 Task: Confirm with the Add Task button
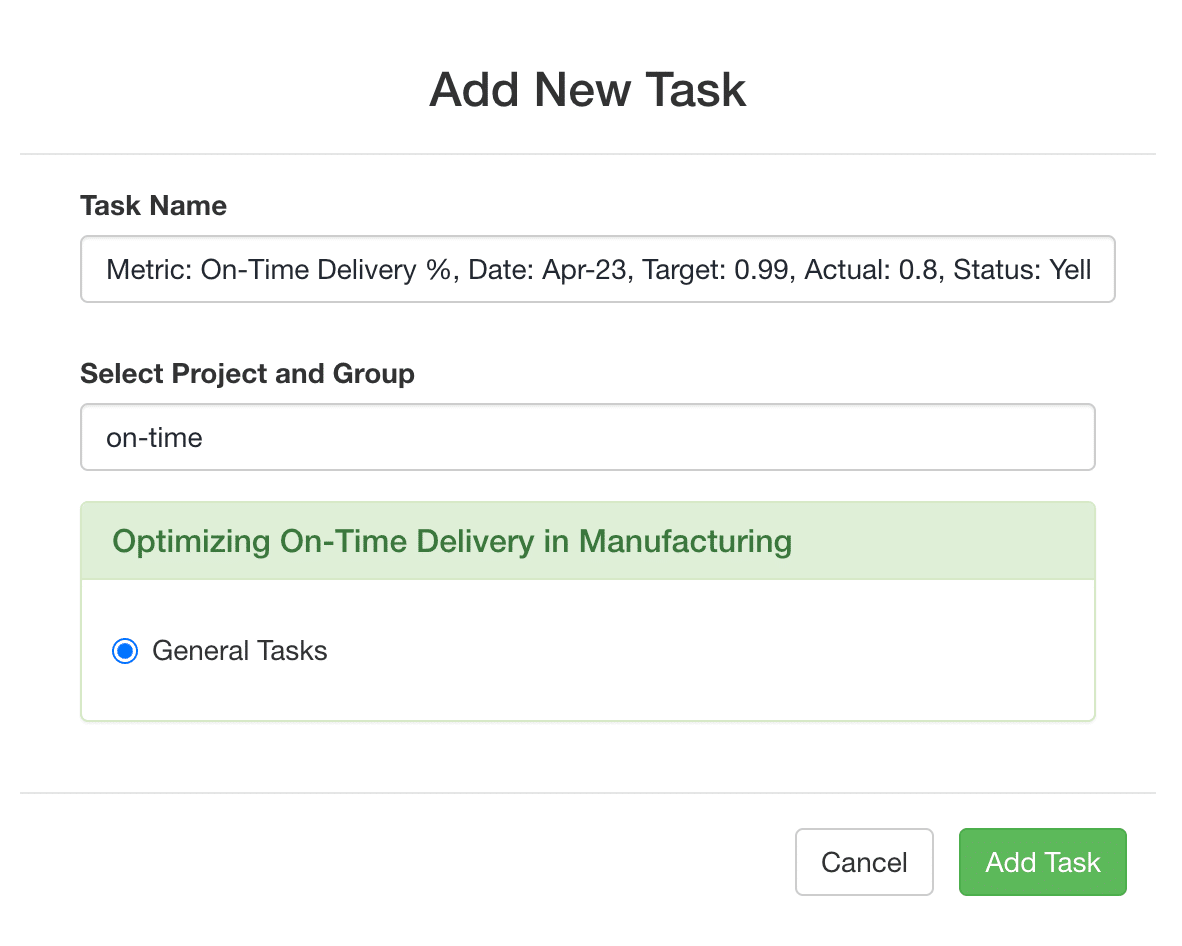tap(1043, 862)
